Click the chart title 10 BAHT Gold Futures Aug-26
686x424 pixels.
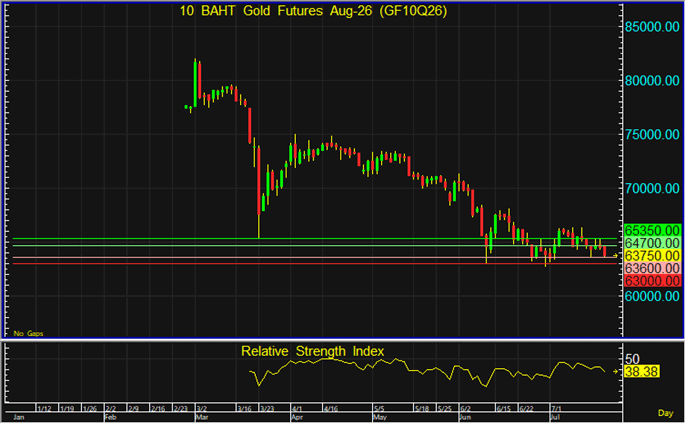313,11
